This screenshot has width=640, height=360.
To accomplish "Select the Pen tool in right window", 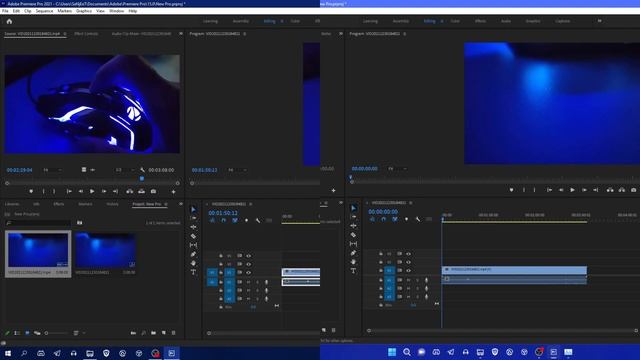I will (353, 253).
